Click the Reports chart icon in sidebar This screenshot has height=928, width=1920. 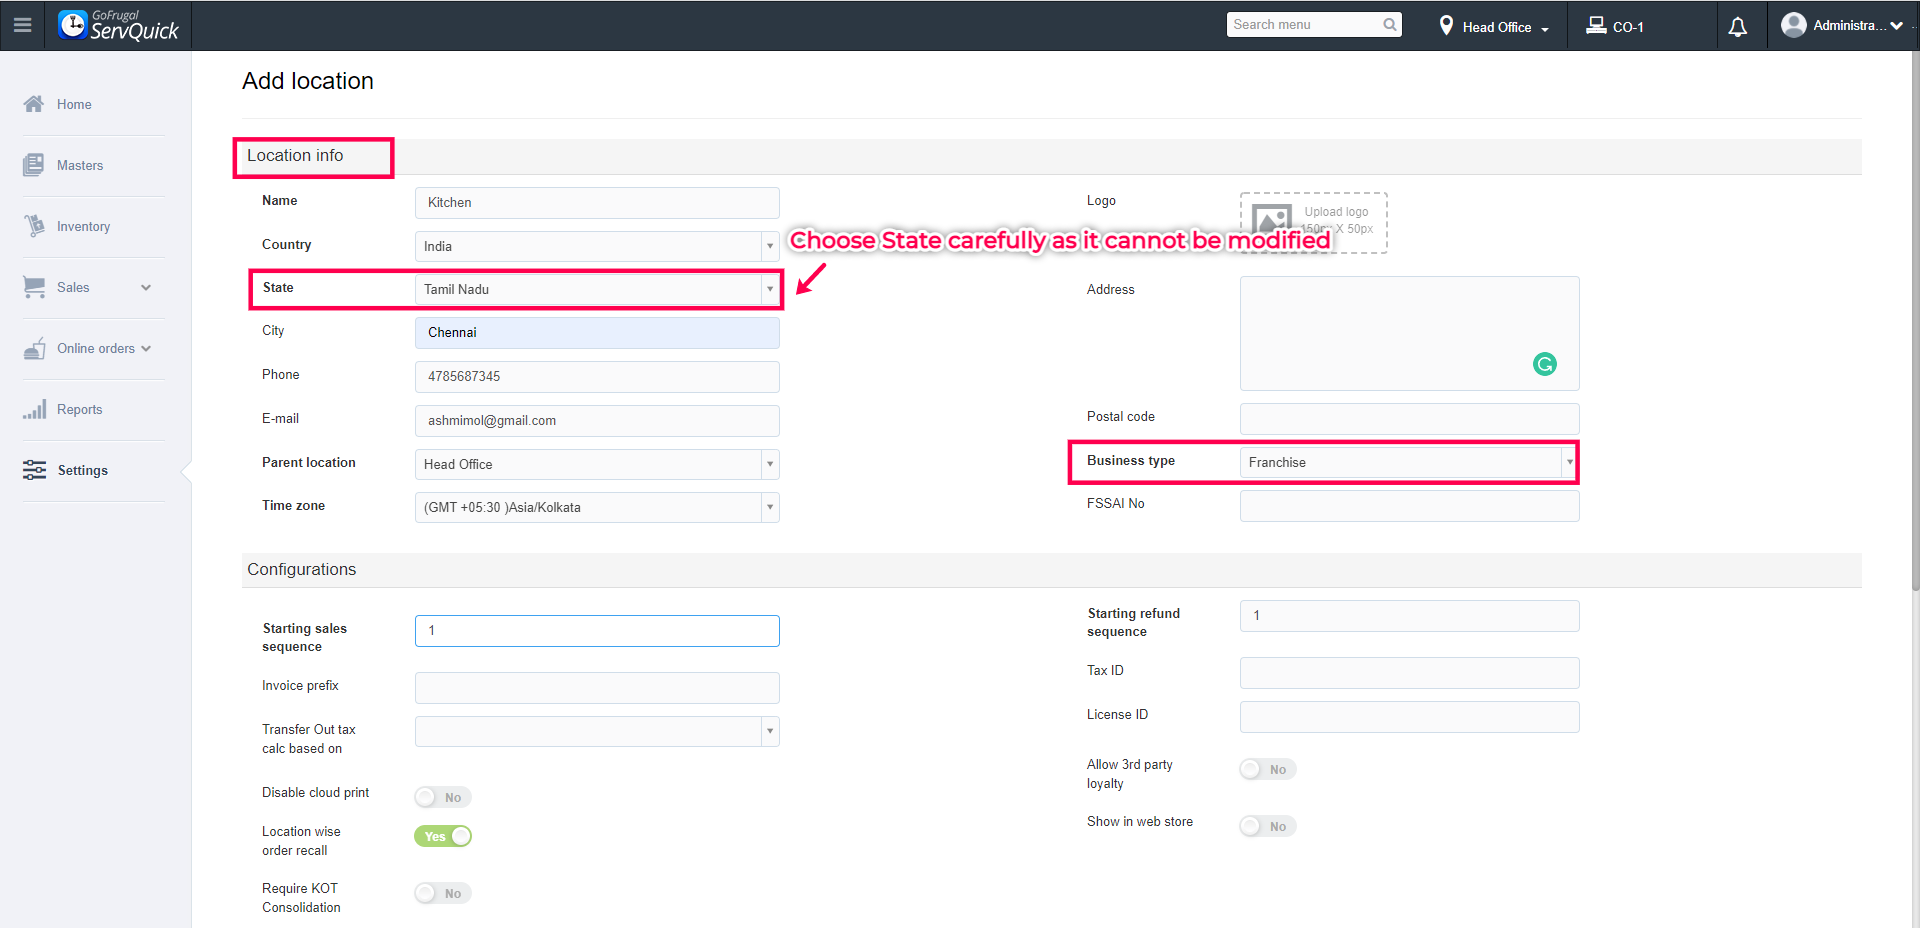[x=34, y=409]
